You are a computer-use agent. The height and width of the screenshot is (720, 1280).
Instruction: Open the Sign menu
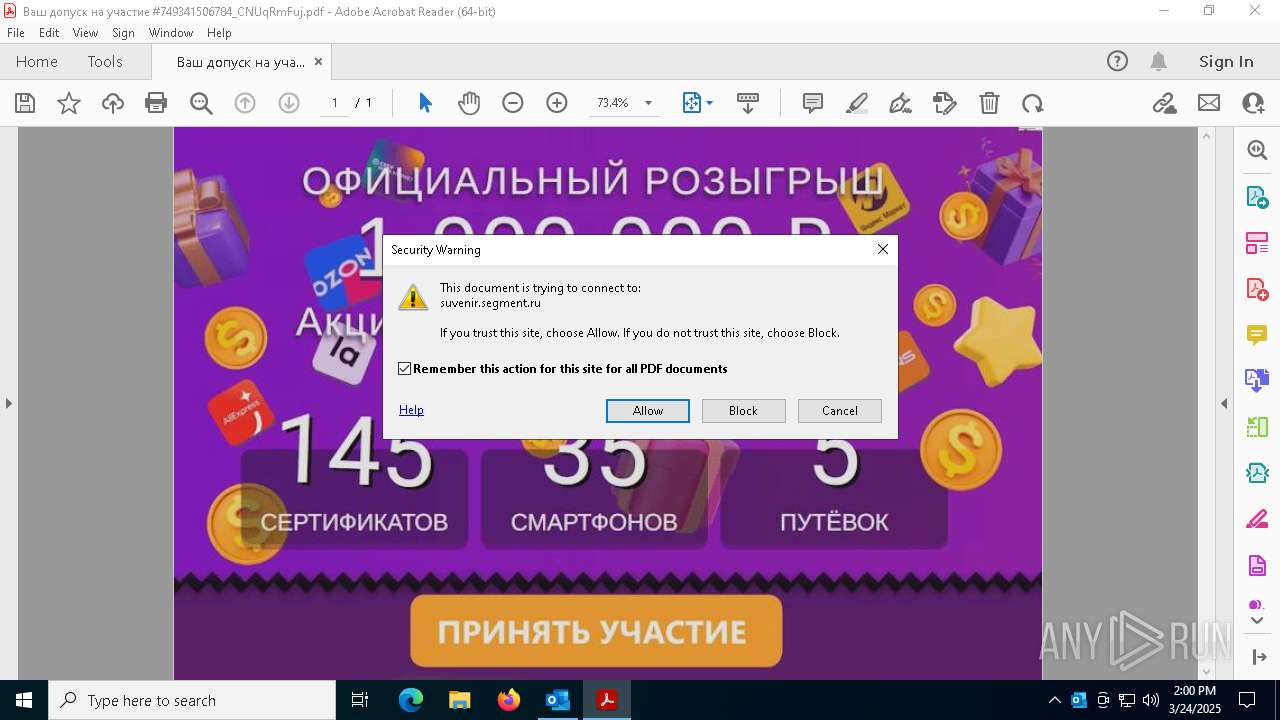pos(123,33)
